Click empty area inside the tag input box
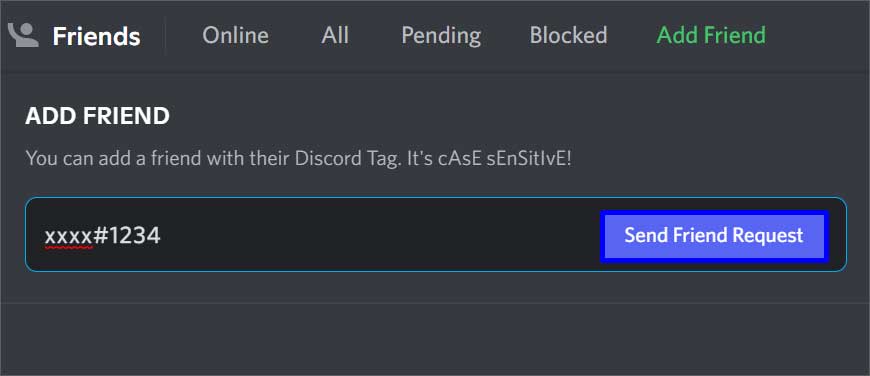870x376 pixels. [x=377, y=236]
